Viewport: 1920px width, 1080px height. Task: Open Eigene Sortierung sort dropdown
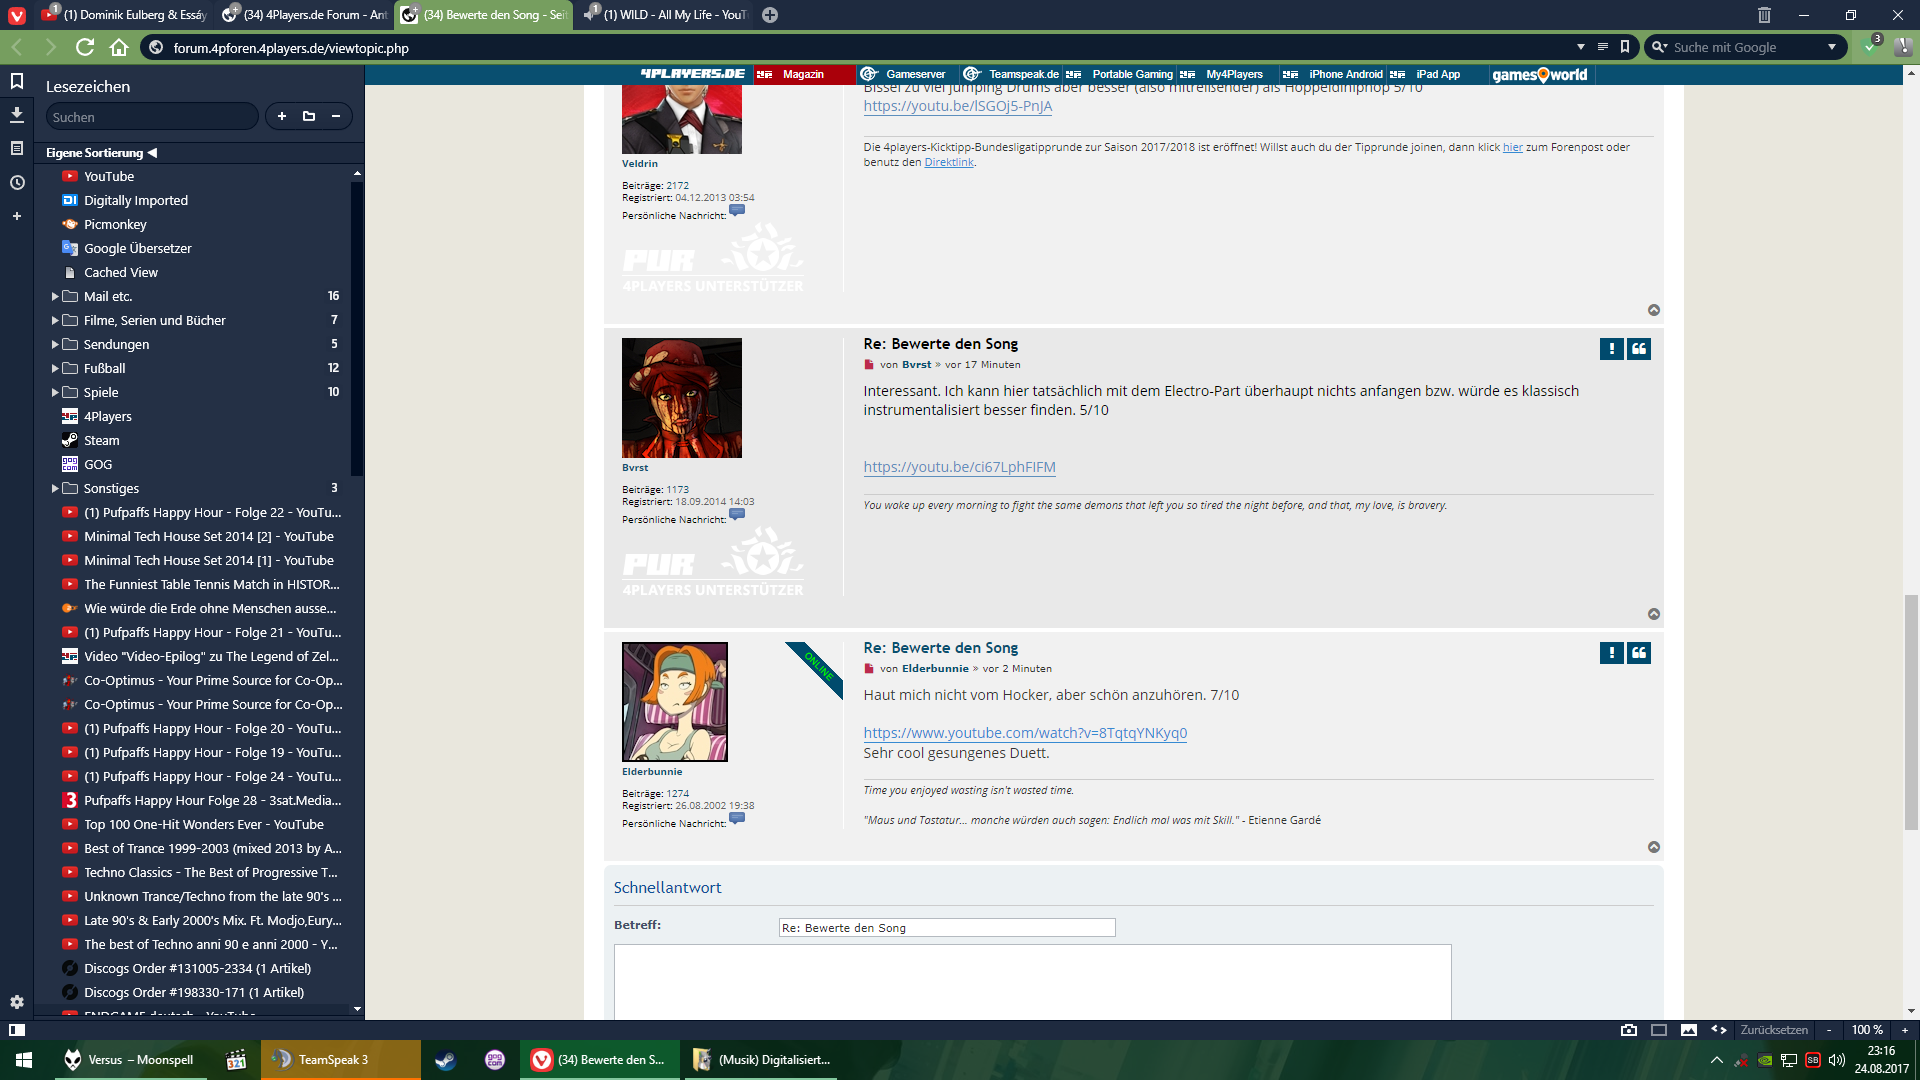[102, 153]
